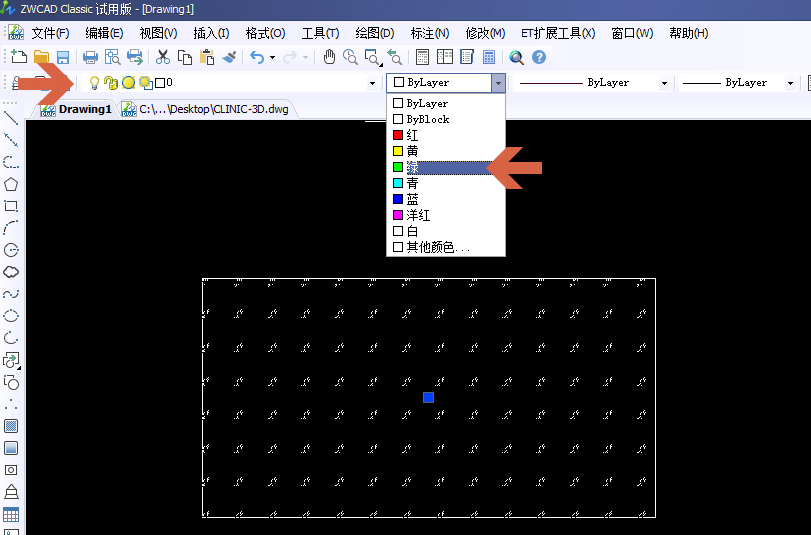Activate the Pan hand tool

point(329,58)
